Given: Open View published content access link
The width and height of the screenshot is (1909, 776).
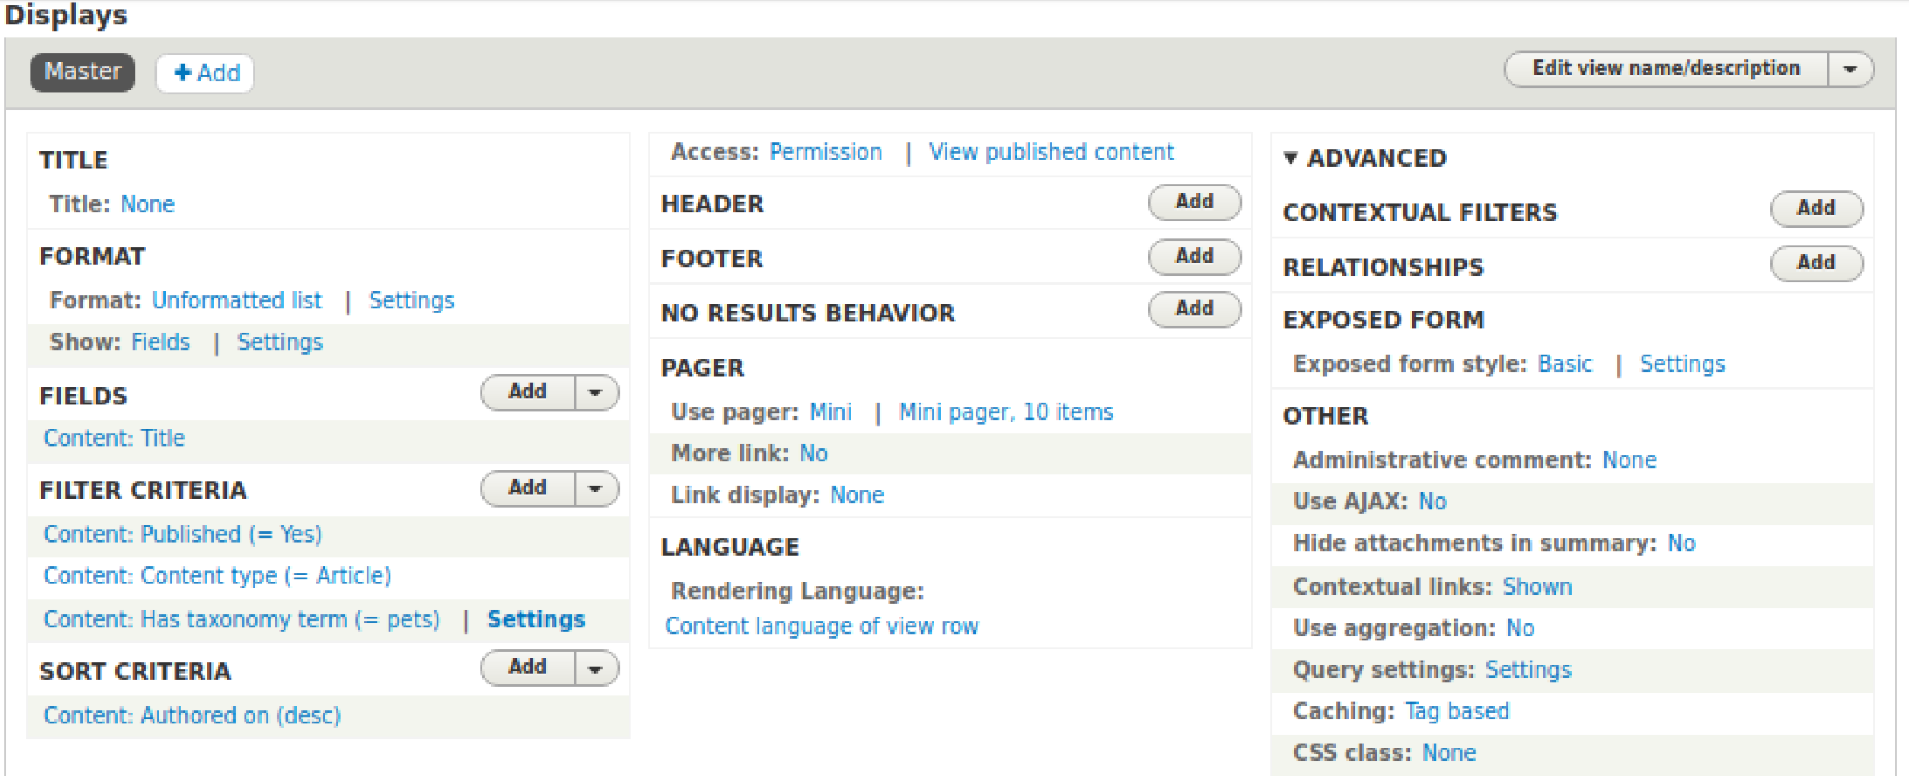Looking at the screenshot, I should click(1051, 152).
